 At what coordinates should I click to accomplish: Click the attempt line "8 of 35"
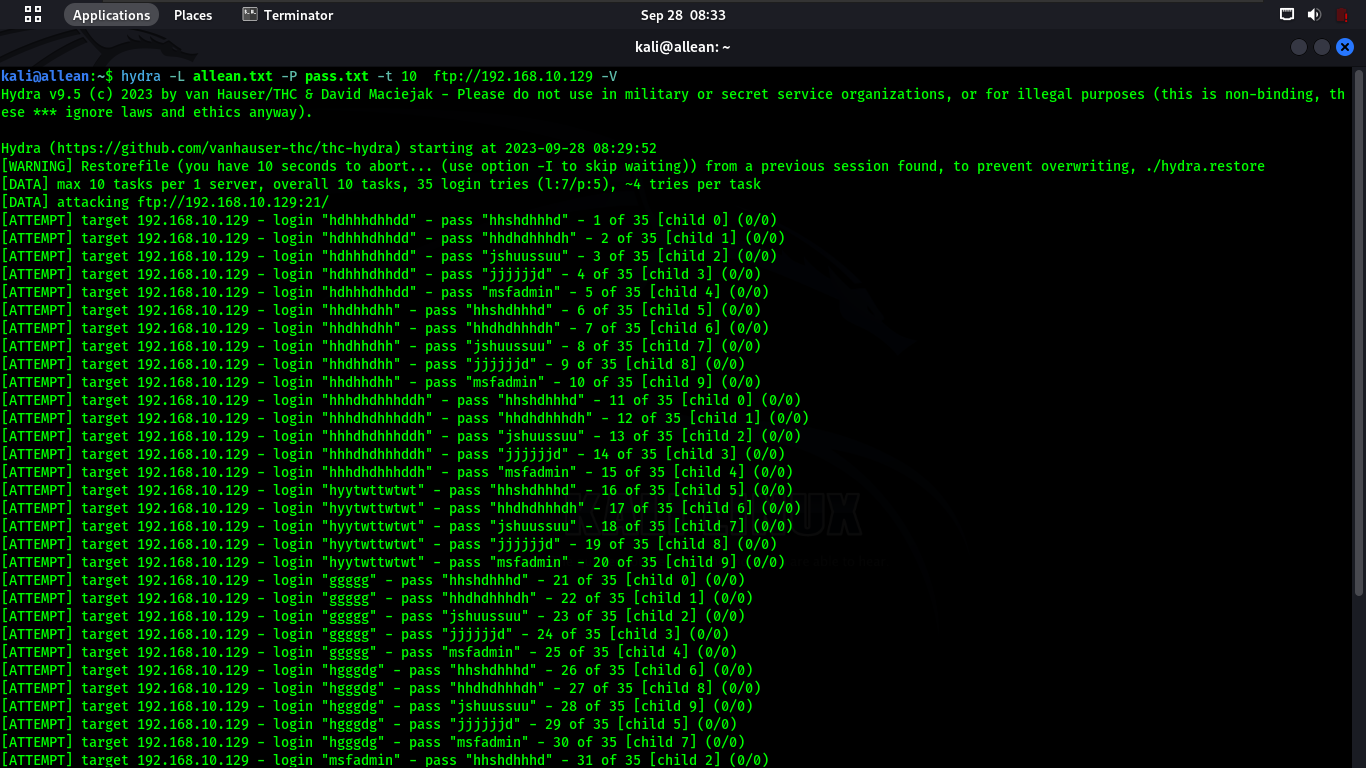(x=381, y=346)
